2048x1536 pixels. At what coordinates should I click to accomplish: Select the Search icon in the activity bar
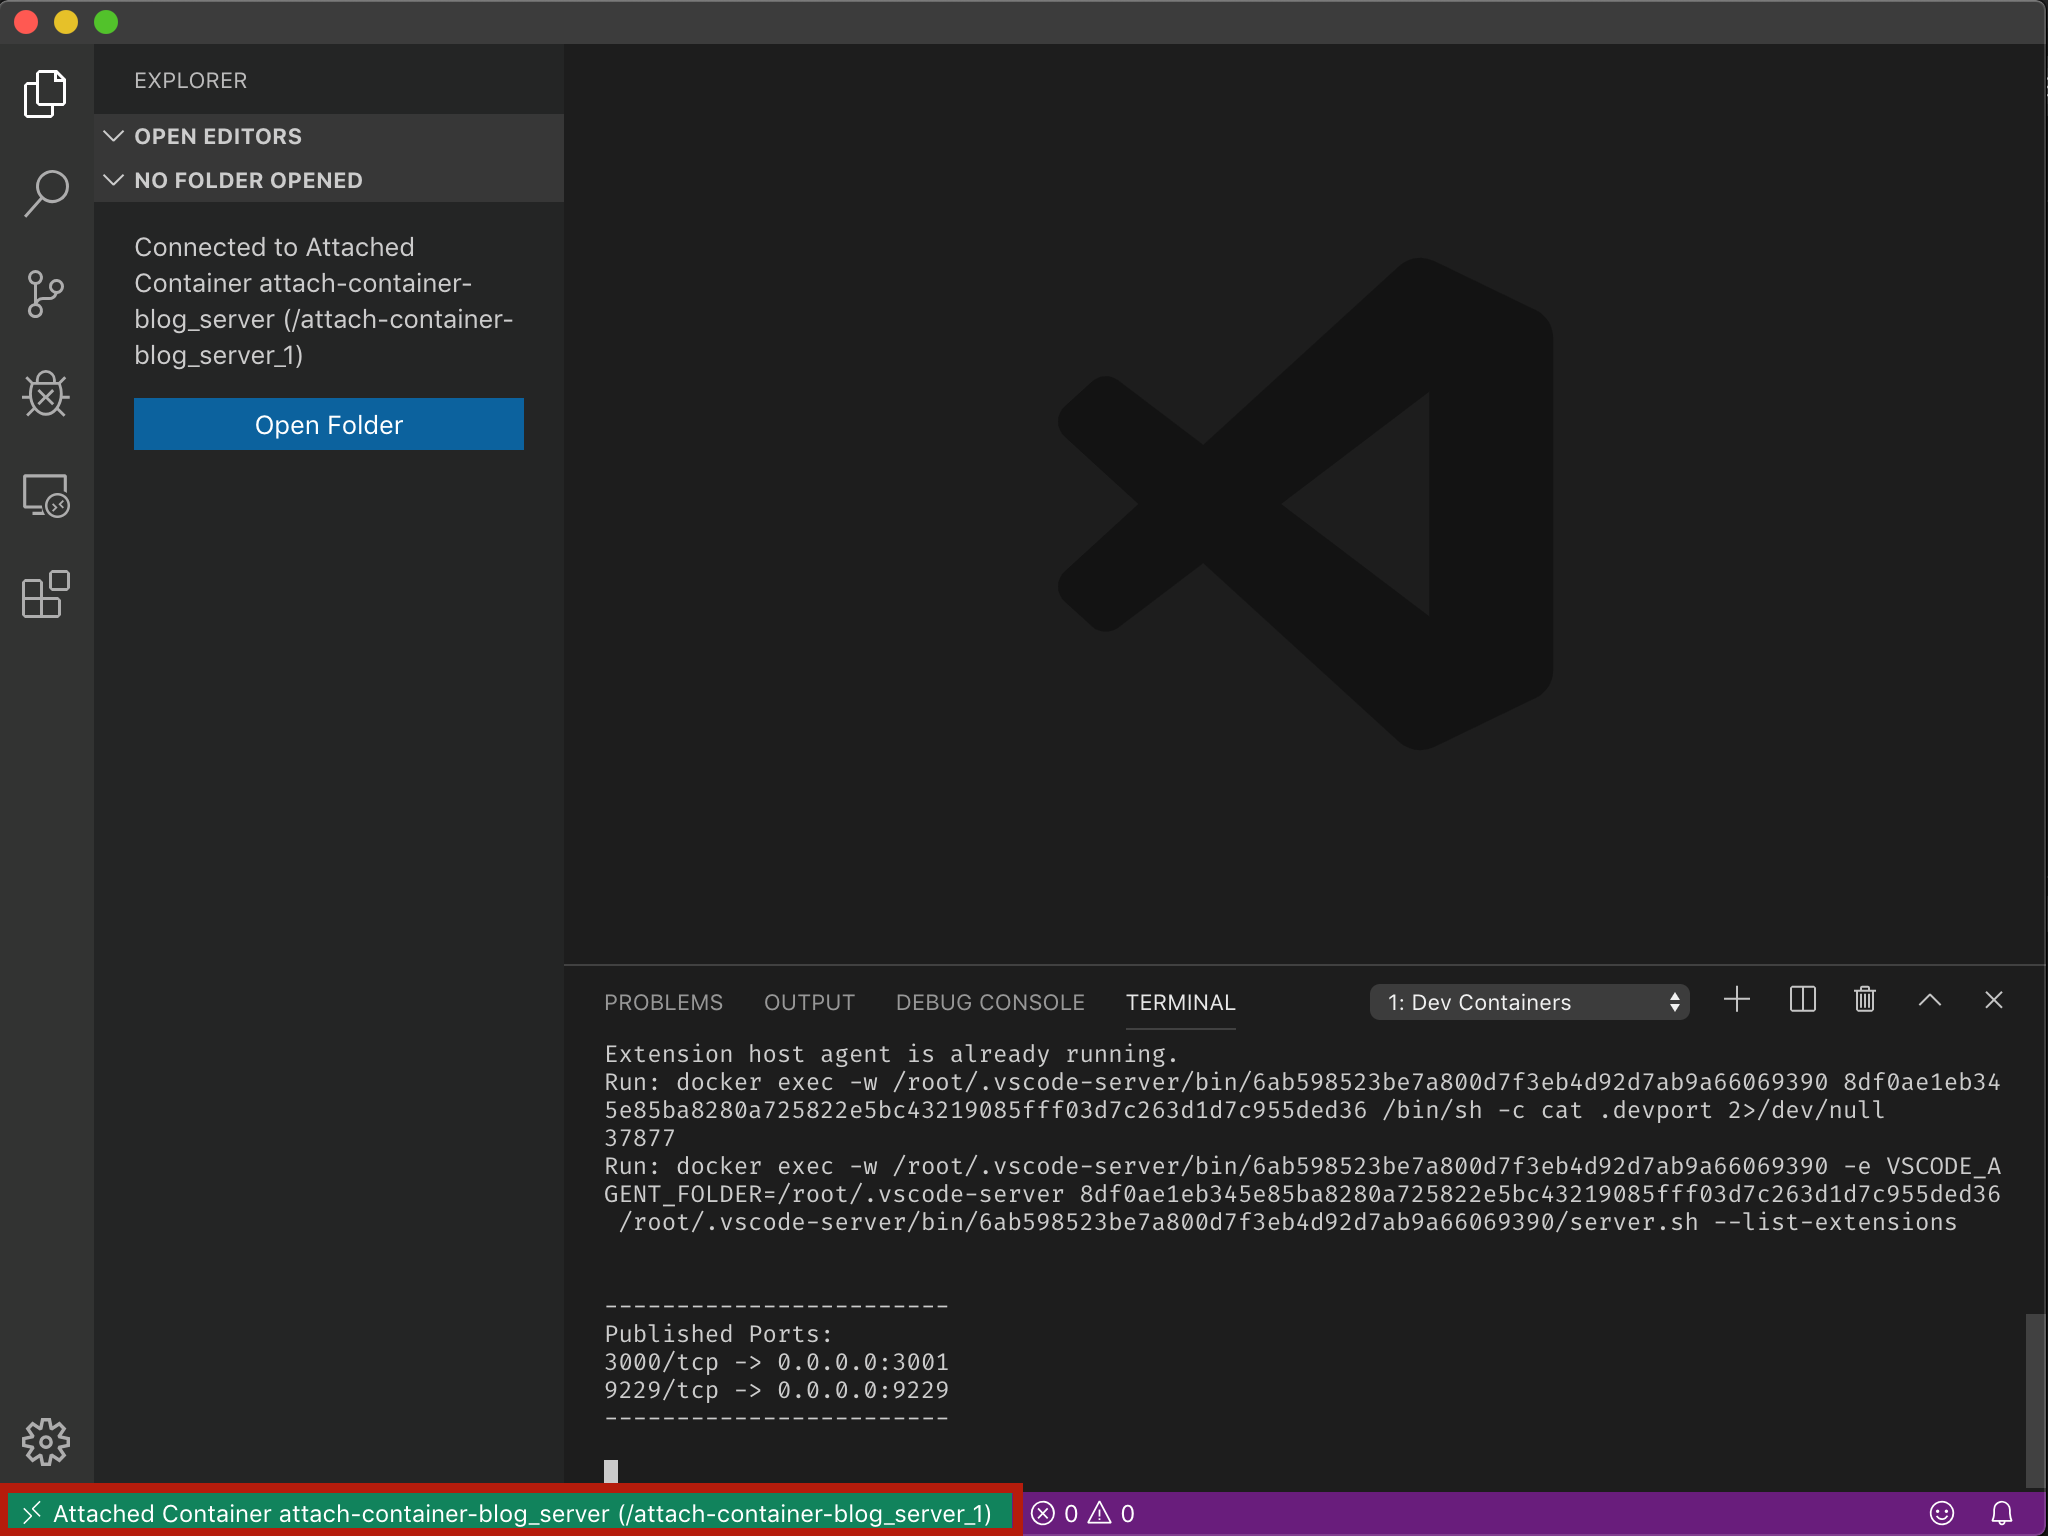[44, 192]
